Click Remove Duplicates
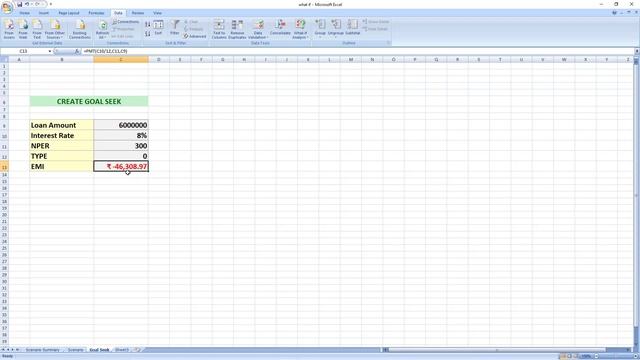 [237, 29]
